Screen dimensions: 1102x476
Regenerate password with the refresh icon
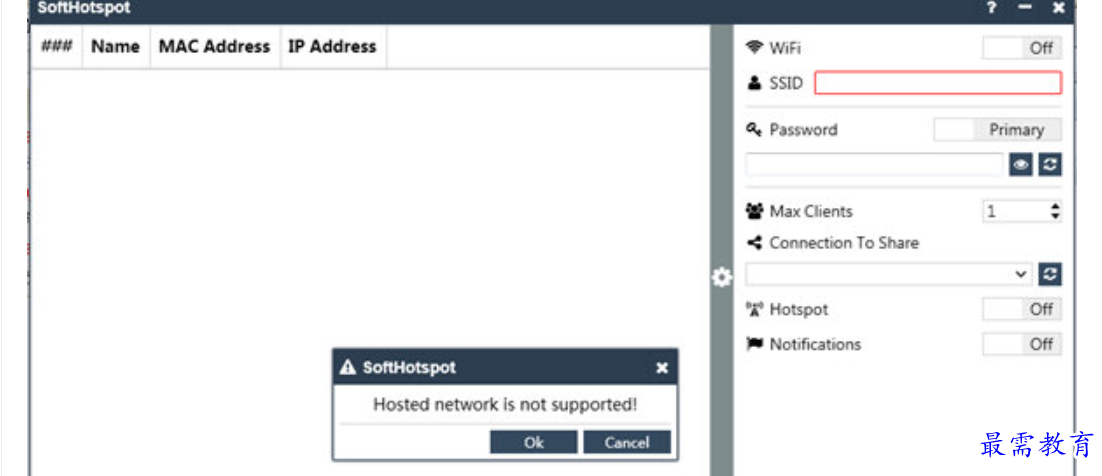click(x=1050, y=165)
